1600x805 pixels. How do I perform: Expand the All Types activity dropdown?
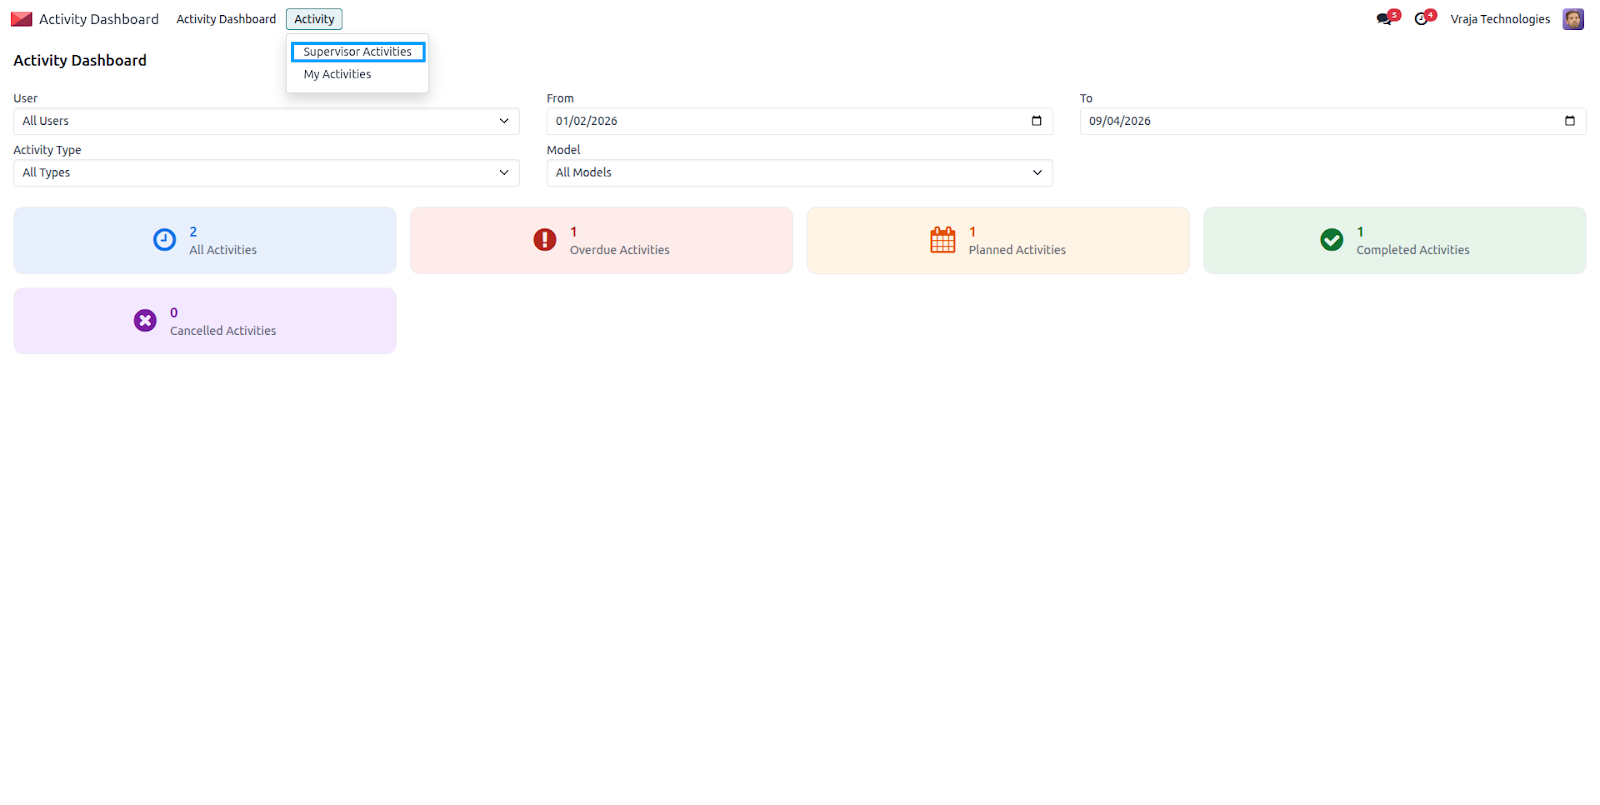click(x=266, y=173)
